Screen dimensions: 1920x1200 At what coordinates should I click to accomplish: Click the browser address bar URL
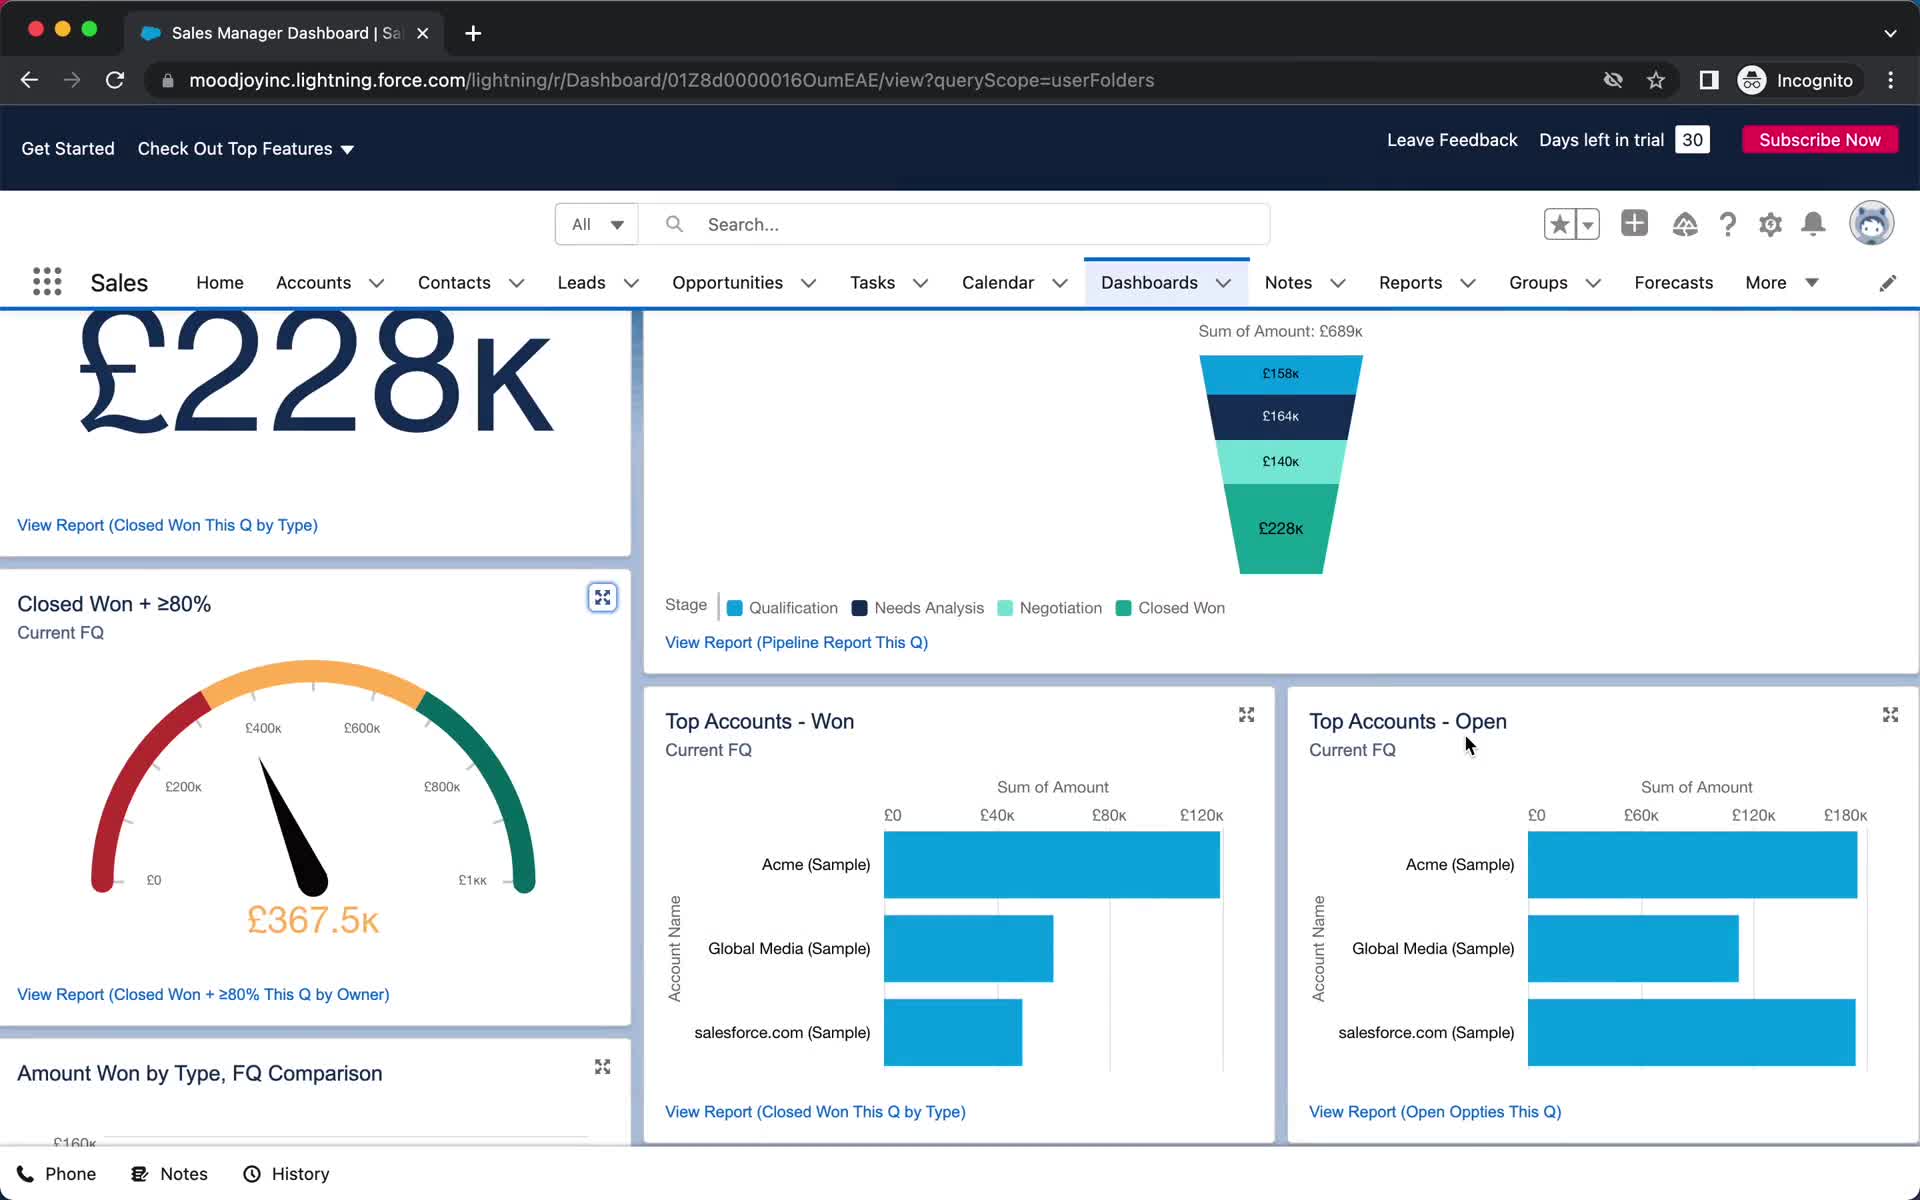coord(671,80)
